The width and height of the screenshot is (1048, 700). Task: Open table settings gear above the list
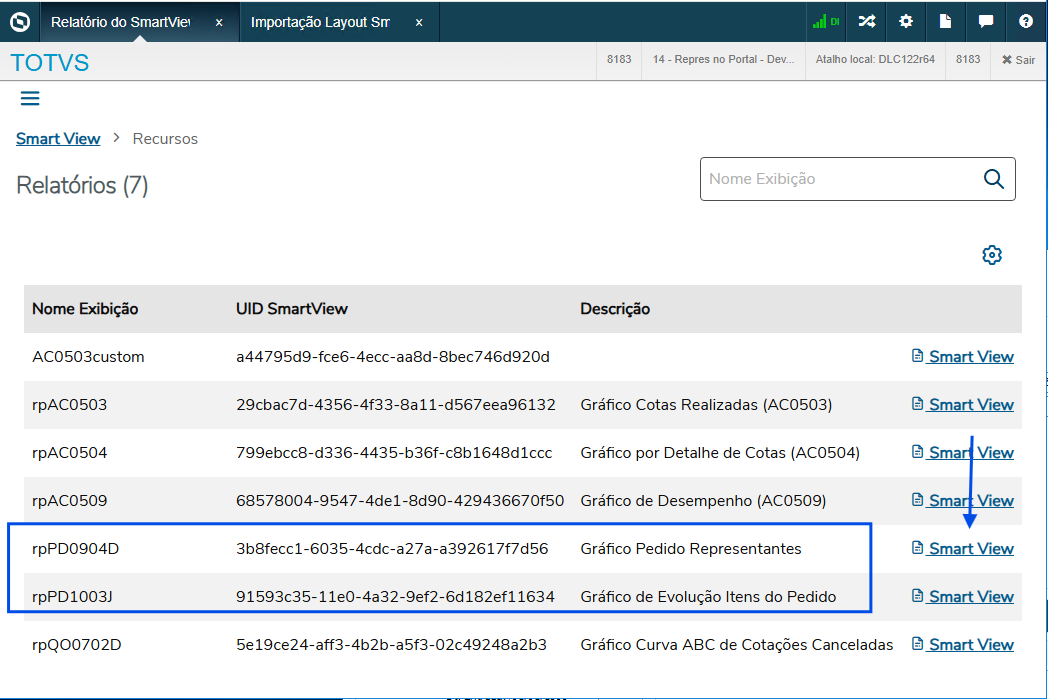pos(992,255)
